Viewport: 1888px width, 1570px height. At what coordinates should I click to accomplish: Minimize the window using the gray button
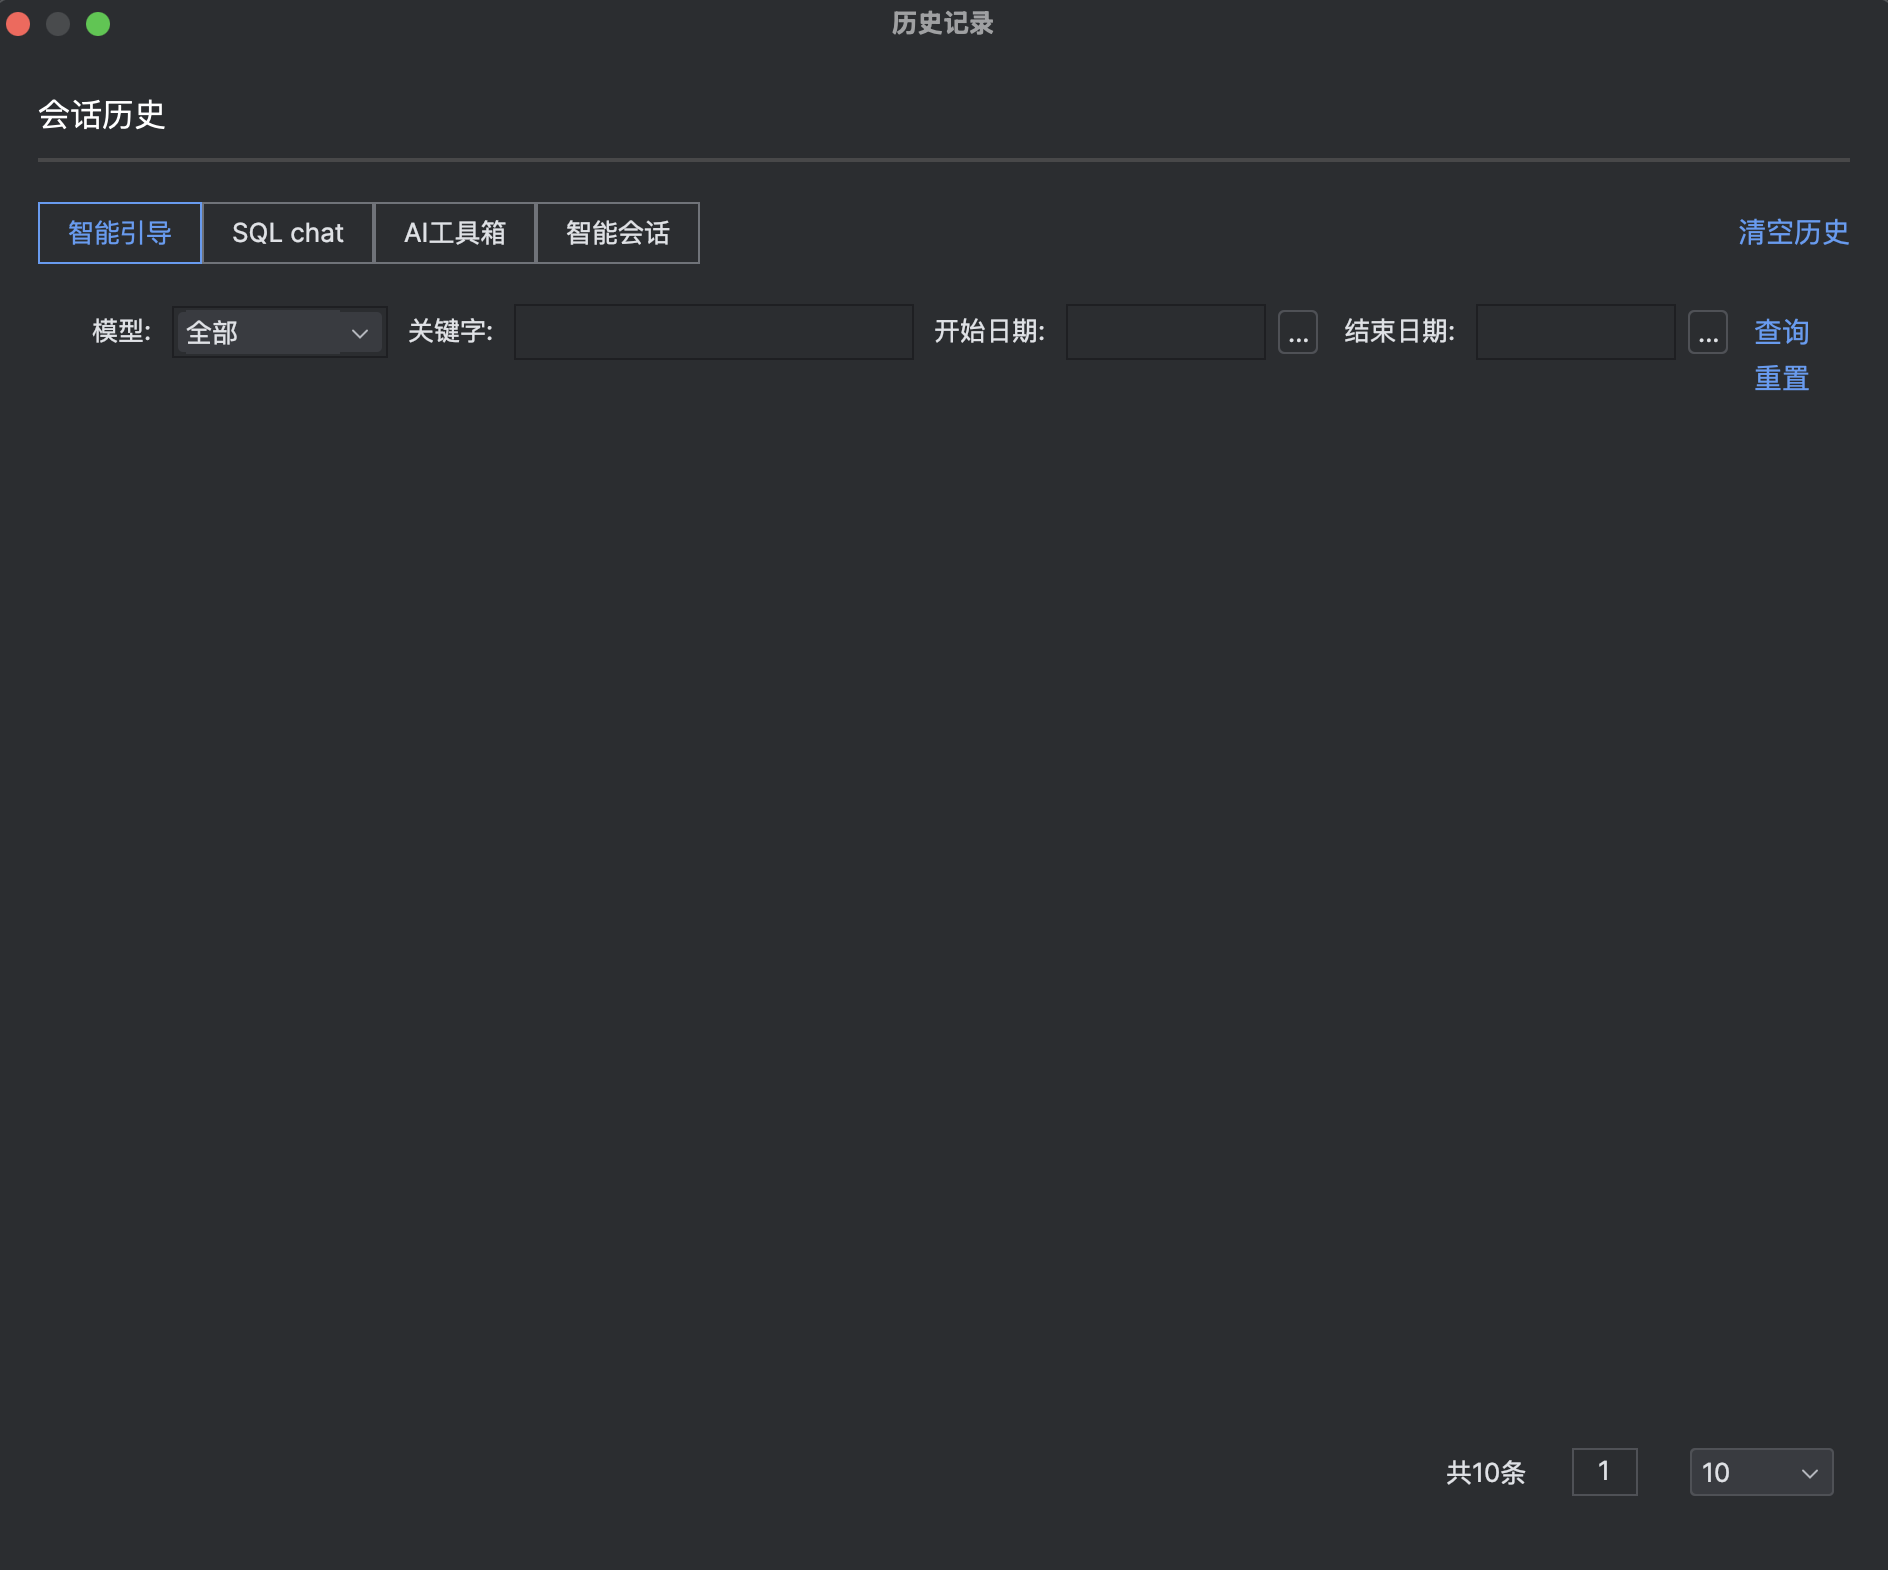point(58,24)
